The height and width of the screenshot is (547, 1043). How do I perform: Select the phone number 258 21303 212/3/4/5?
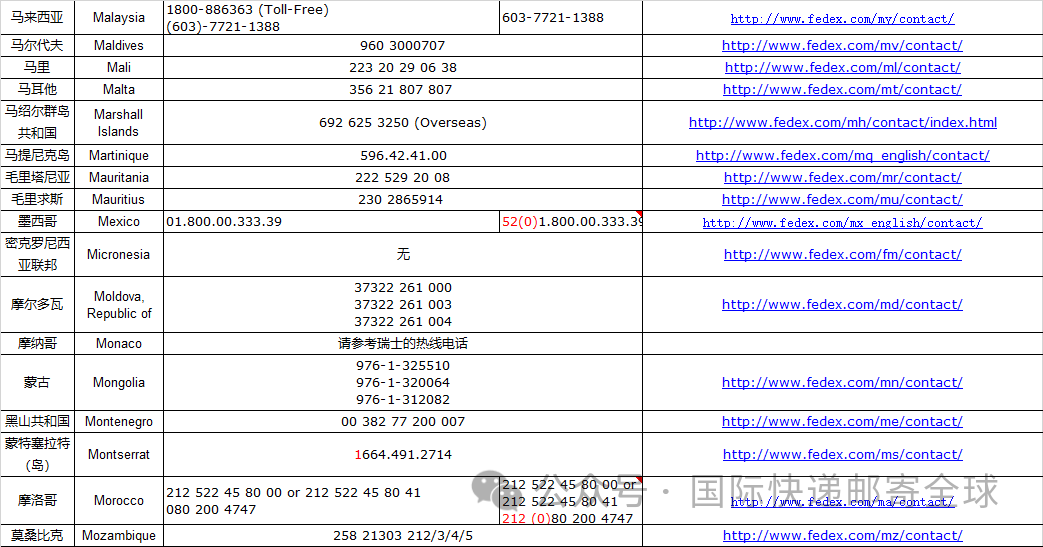click(x=402, y=536)
